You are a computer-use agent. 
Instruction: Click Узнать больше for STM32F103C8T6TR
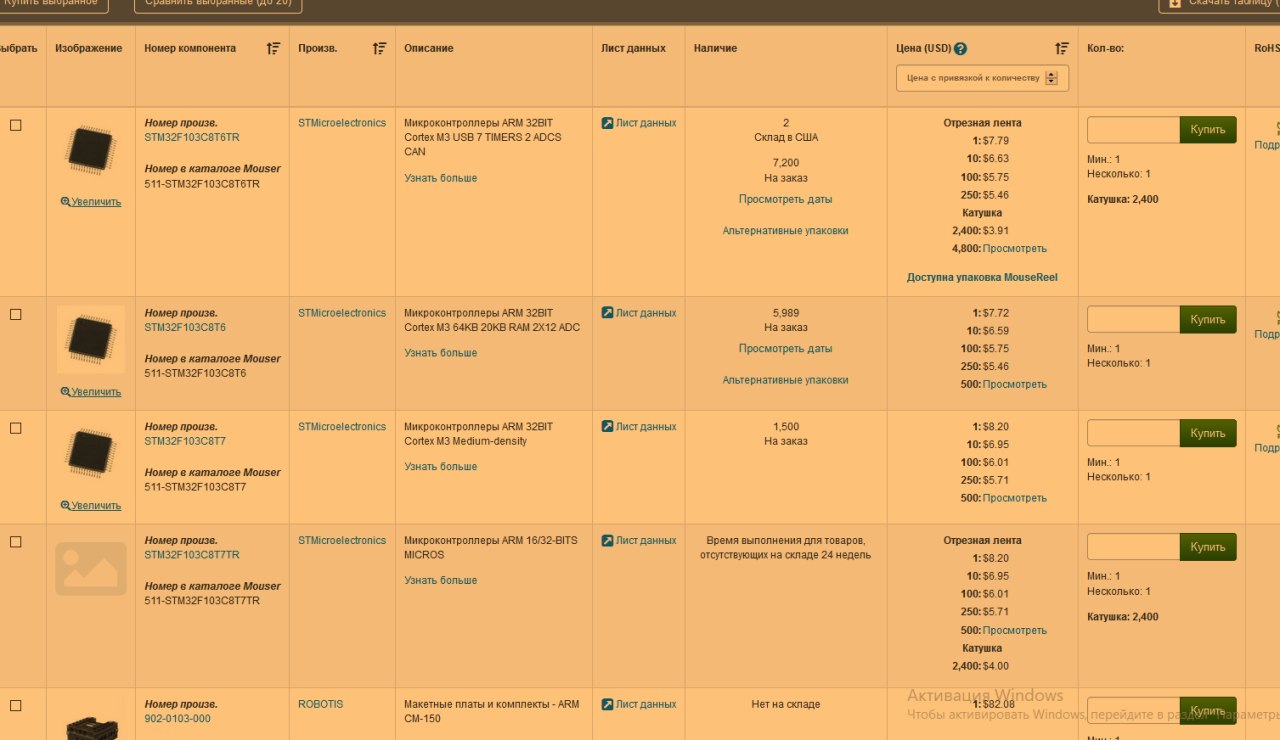(x=441, y=179)
